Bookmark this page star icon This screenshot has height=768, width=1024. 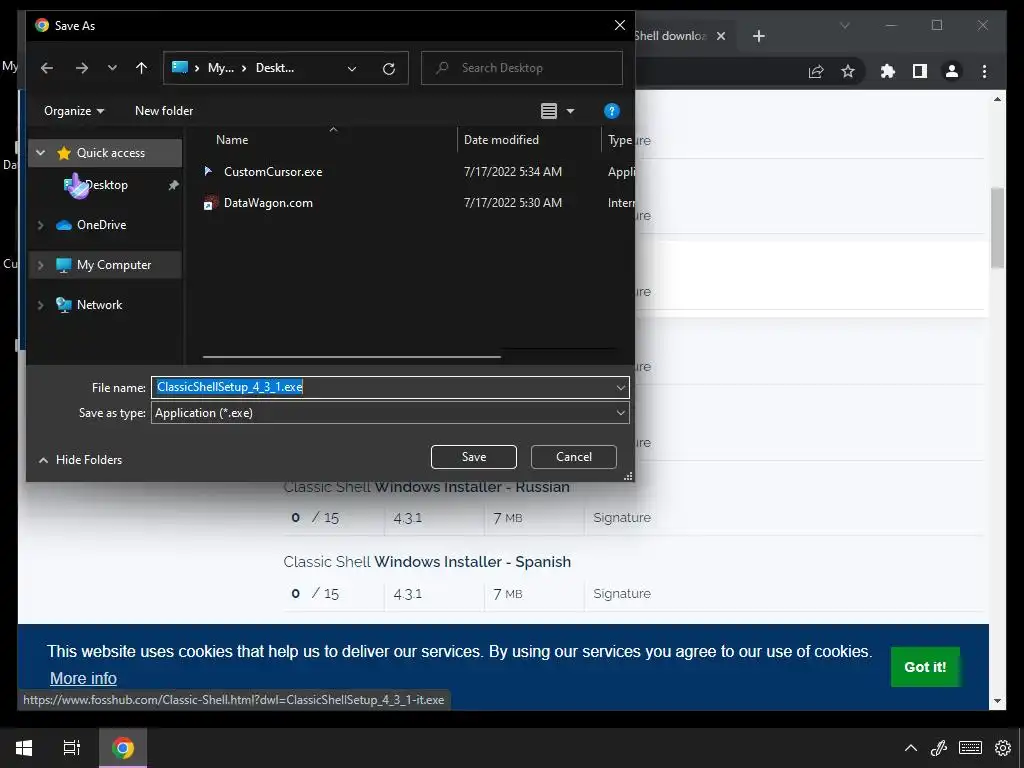[848, 71]
